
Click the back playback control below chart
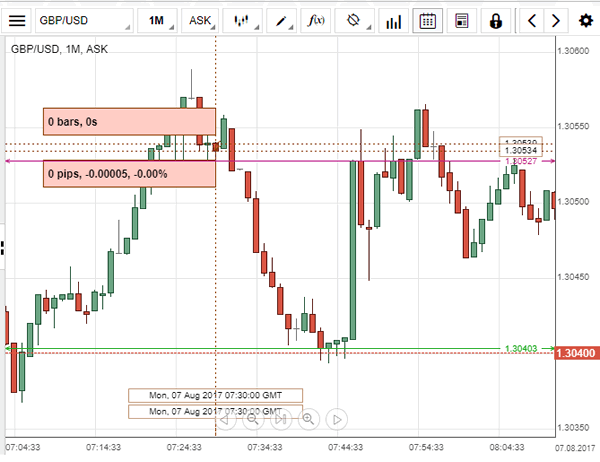click(225, 420)
